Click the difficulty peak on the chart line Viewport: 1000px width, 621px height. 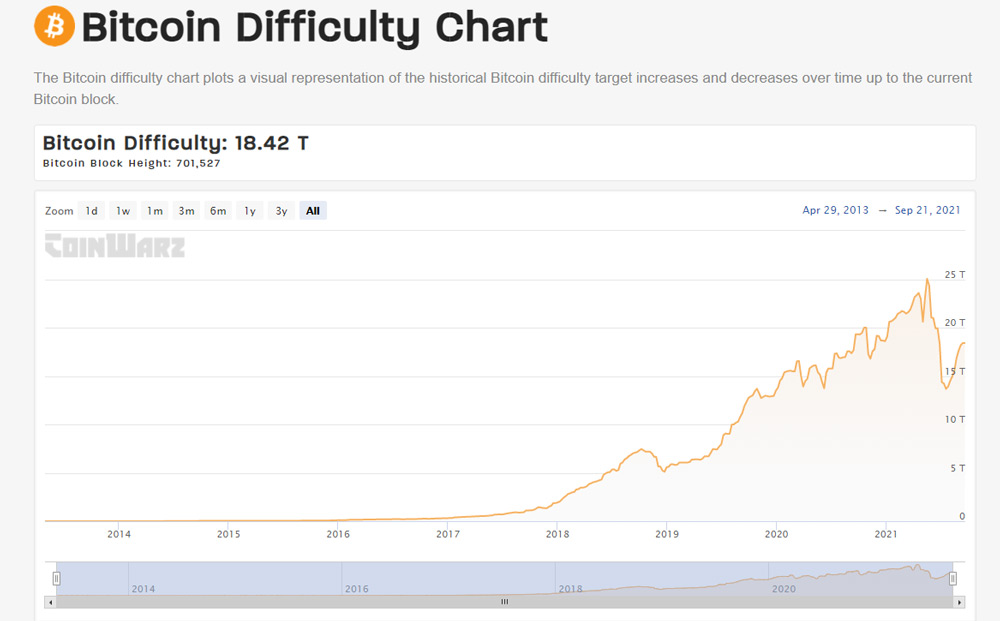(x=928, y=279)
